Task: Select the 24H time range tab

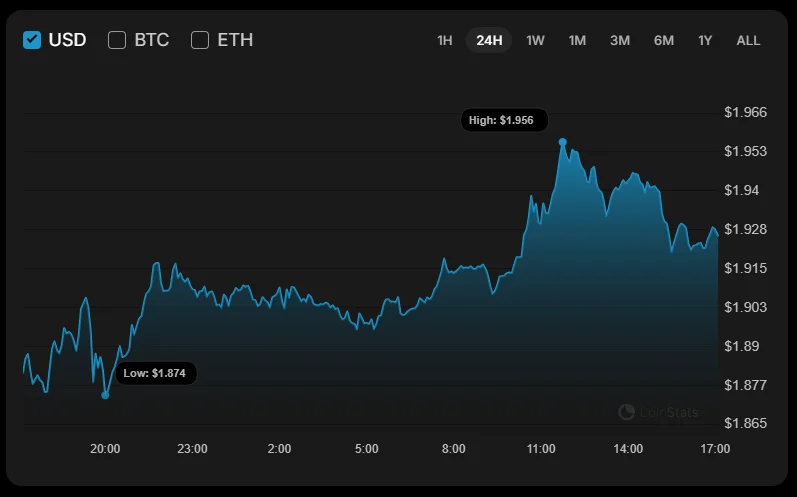Action: [489, 40]
